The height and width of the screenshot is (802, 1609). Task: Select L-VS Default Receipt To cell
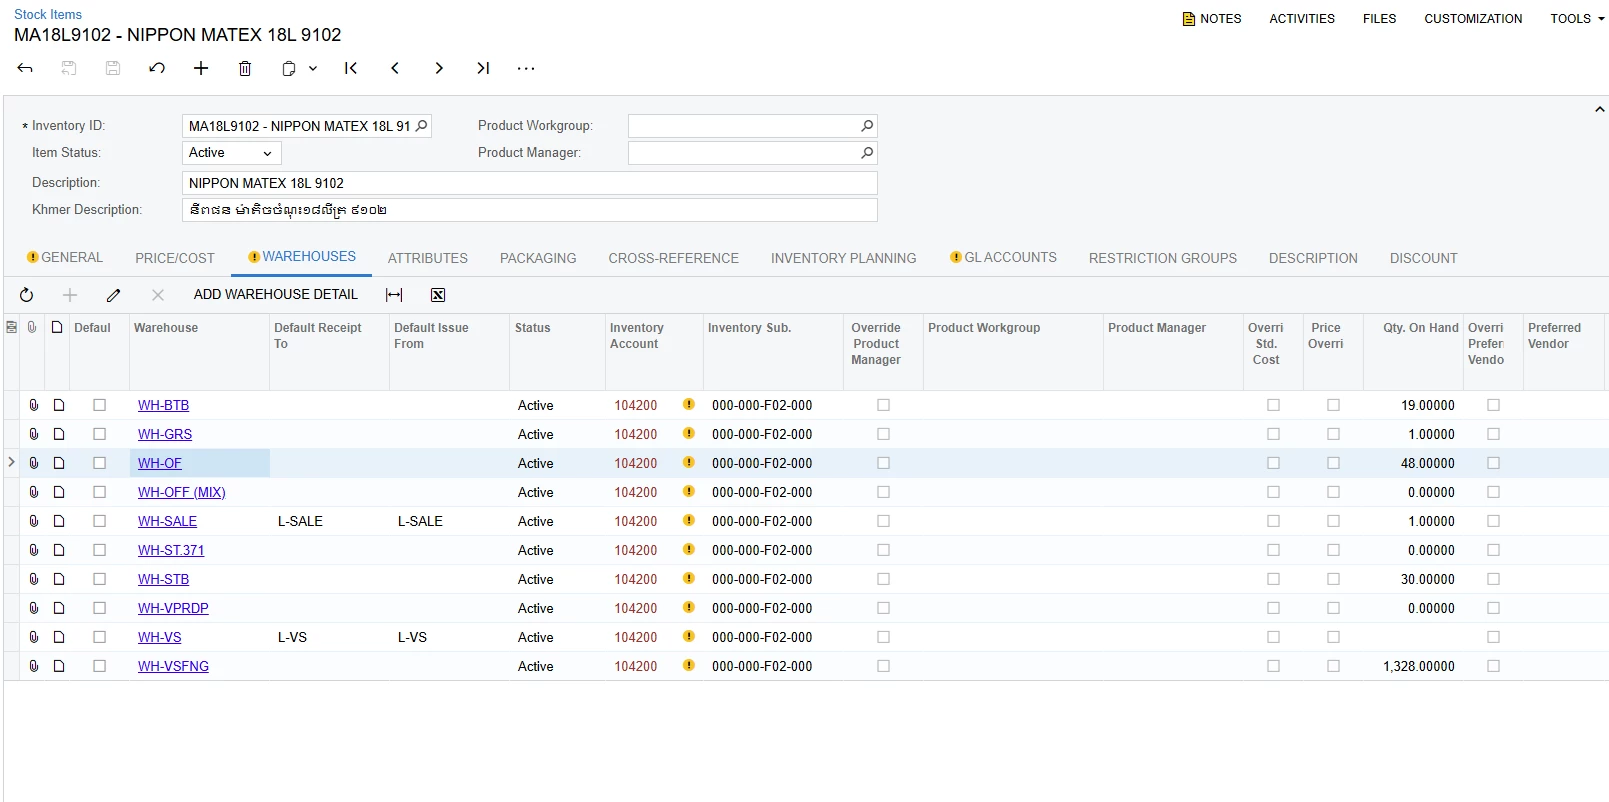pos(329,637)
